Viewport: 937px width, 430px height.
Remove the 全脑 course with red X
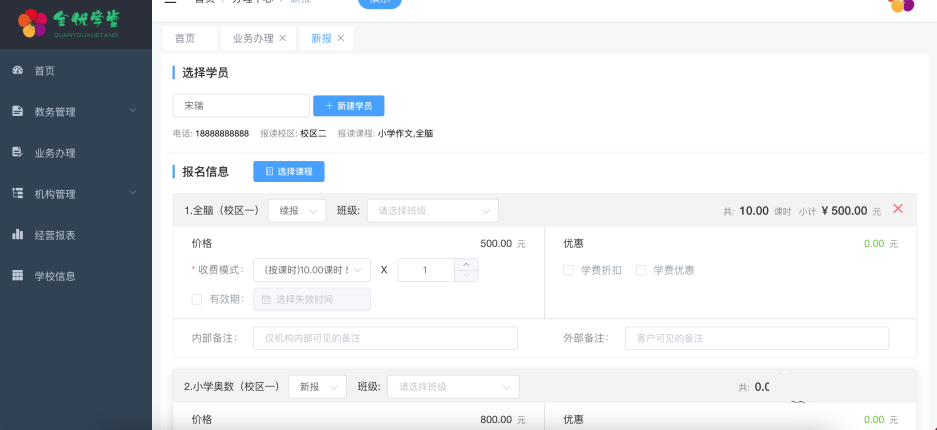point(897,209)
